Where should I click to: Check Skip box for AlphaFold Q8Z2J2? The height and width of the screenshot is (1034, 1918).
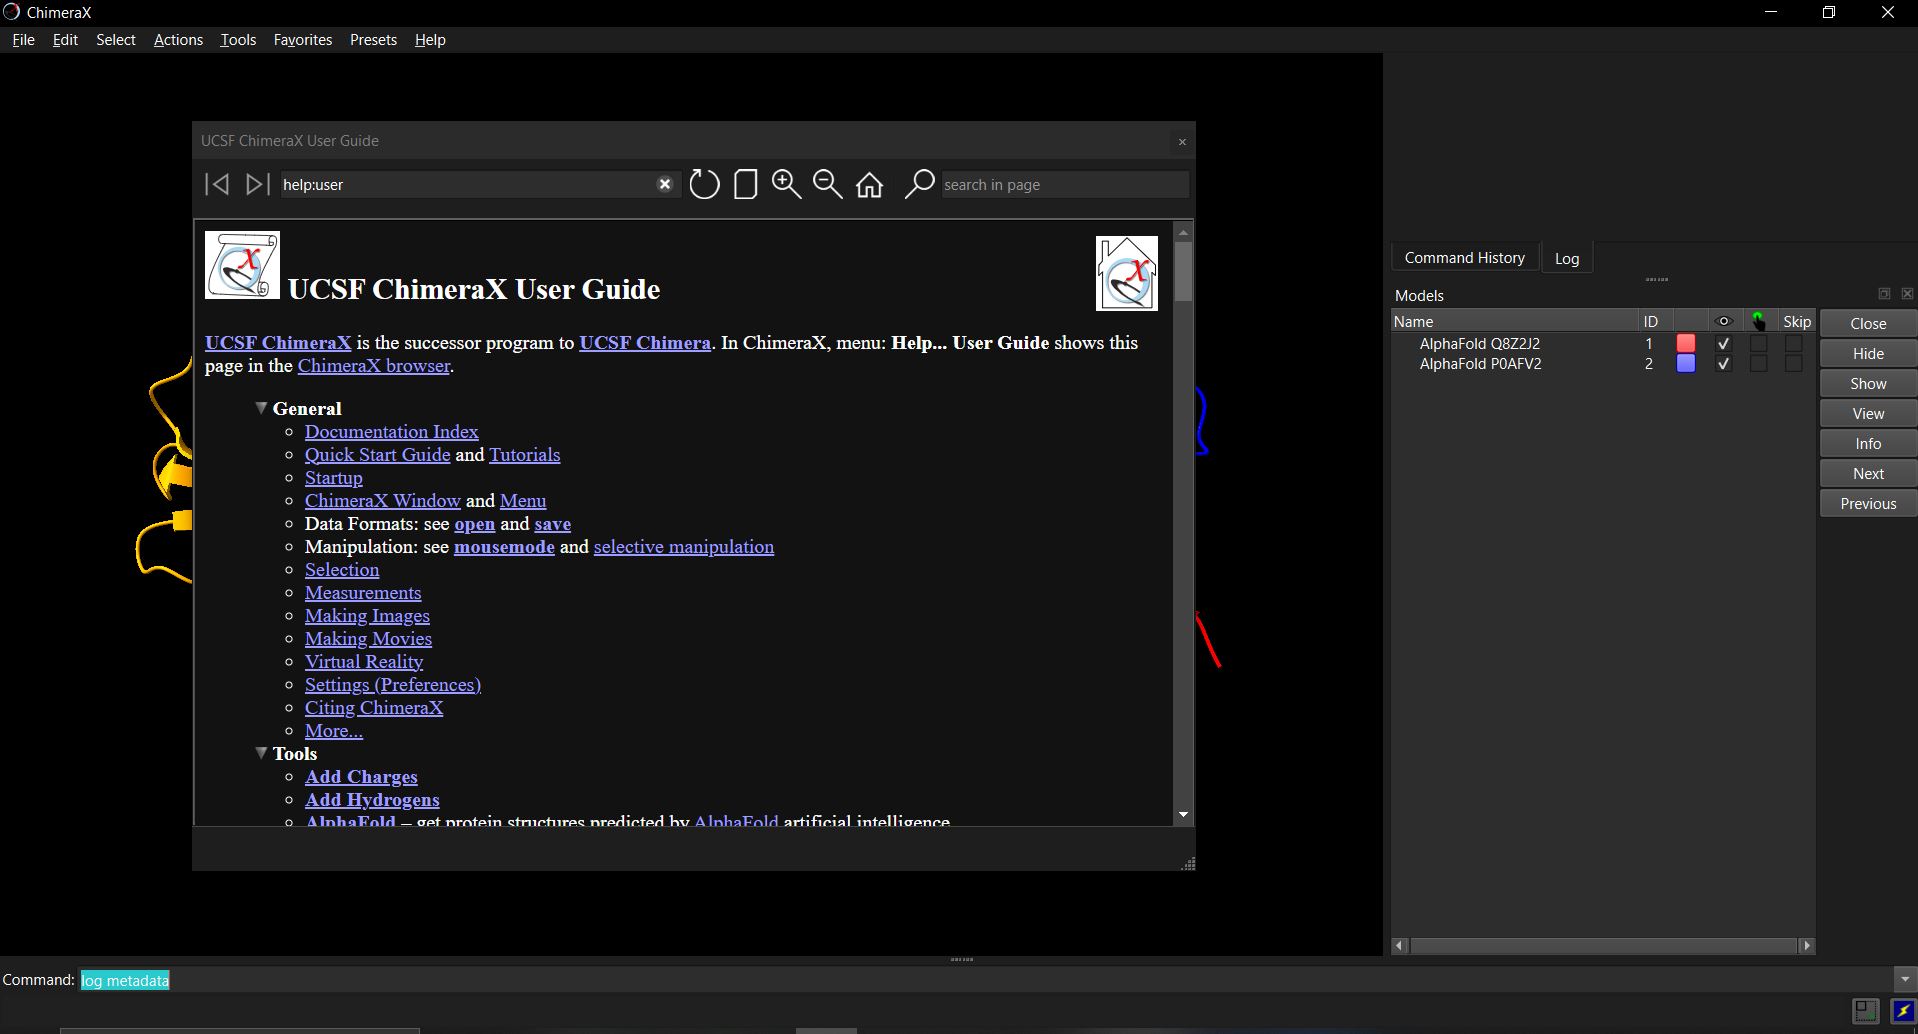pos(1794,343)
